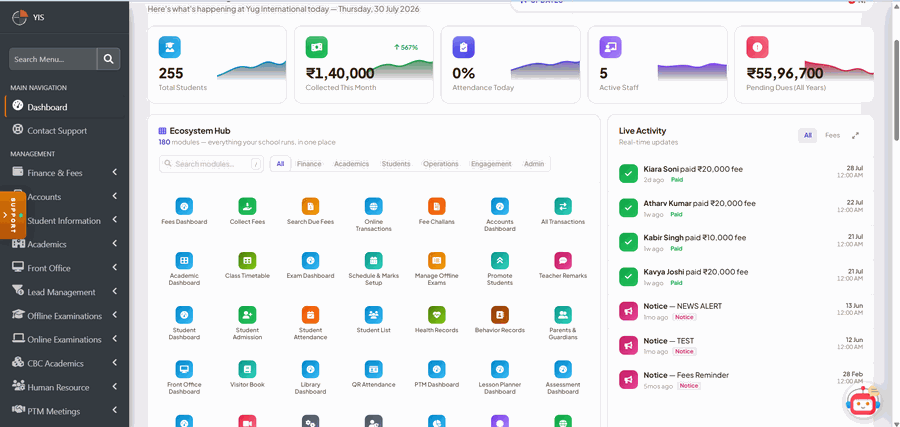
Task: Open the orange Support side tab
Action: (x=13, y=215)
